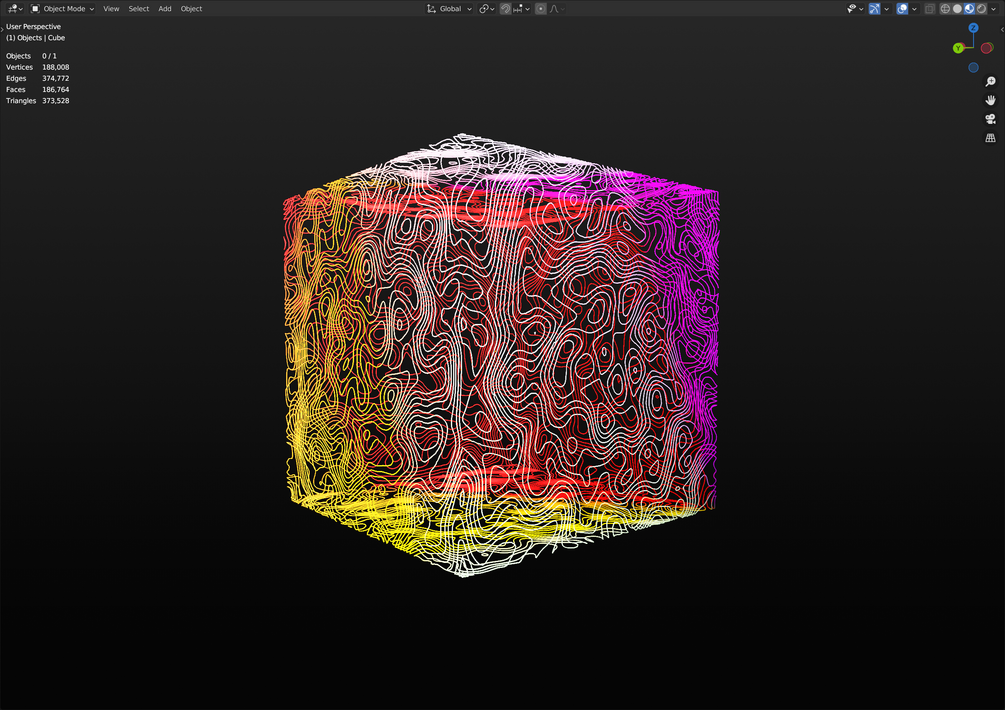Switch to wireframe viewport shading

pos(945,9)
